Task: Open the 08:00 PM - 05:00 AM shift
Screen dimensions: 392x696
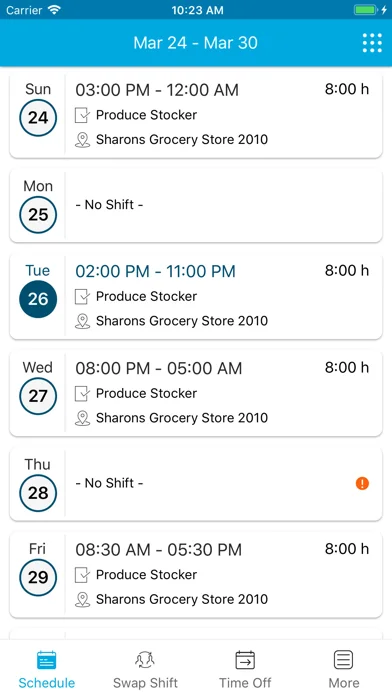Action: pos(196,394)
